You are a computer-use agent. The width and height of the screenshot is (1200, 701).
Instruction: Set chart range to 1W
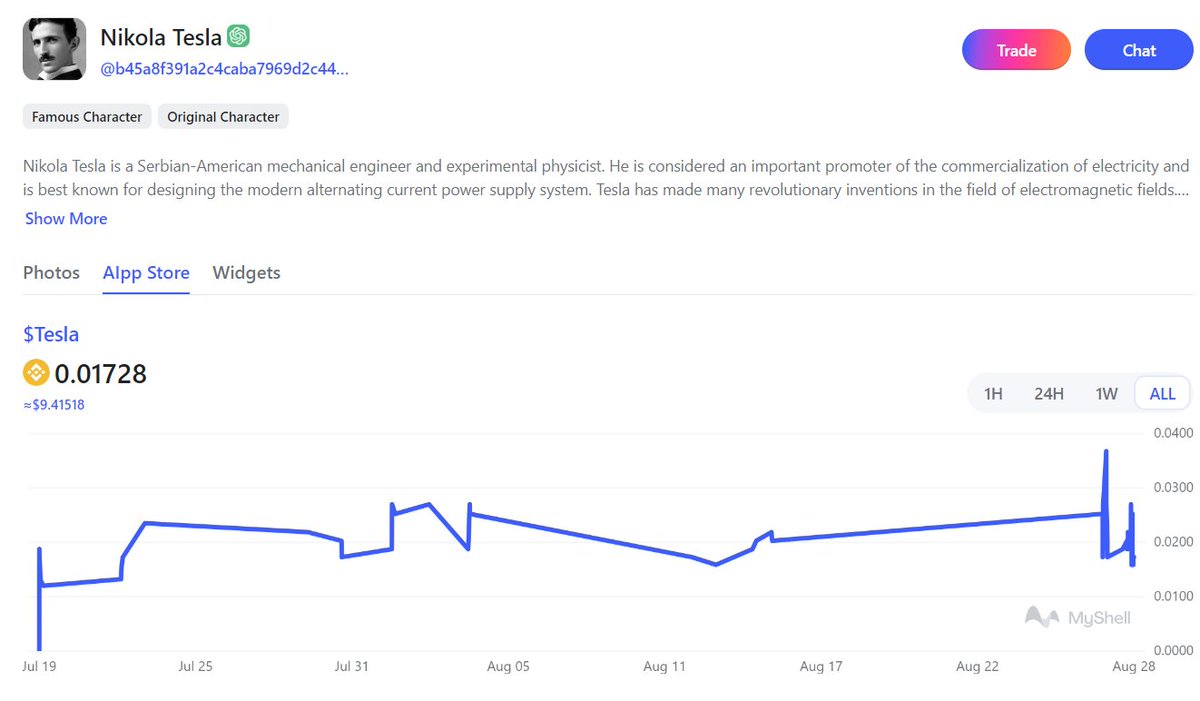tap(1106, 393)
